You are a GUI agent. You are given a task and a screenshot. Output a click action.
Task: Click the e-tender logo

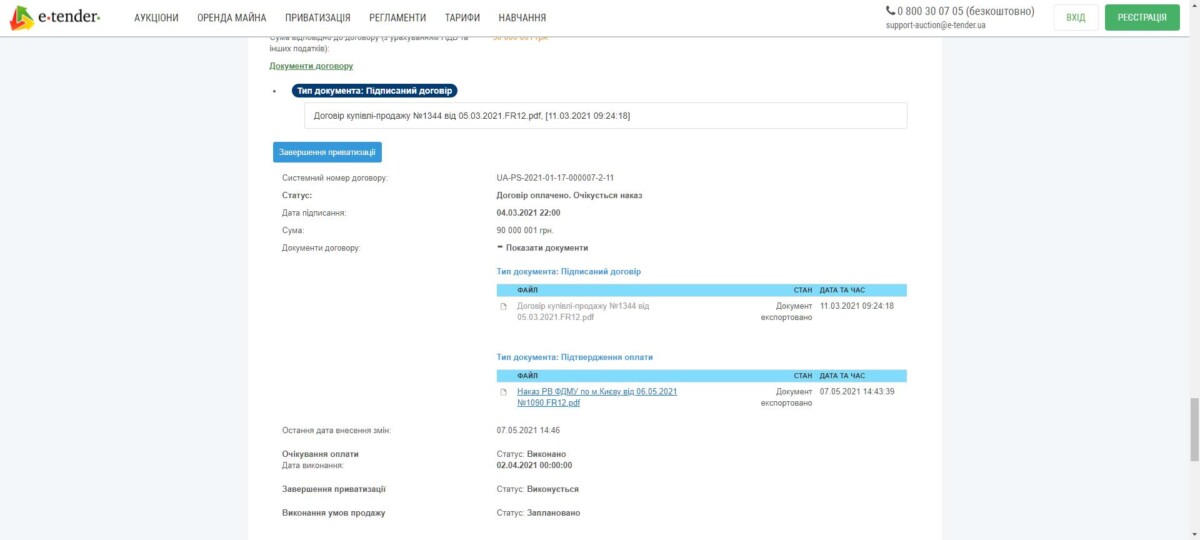point(55,18)
